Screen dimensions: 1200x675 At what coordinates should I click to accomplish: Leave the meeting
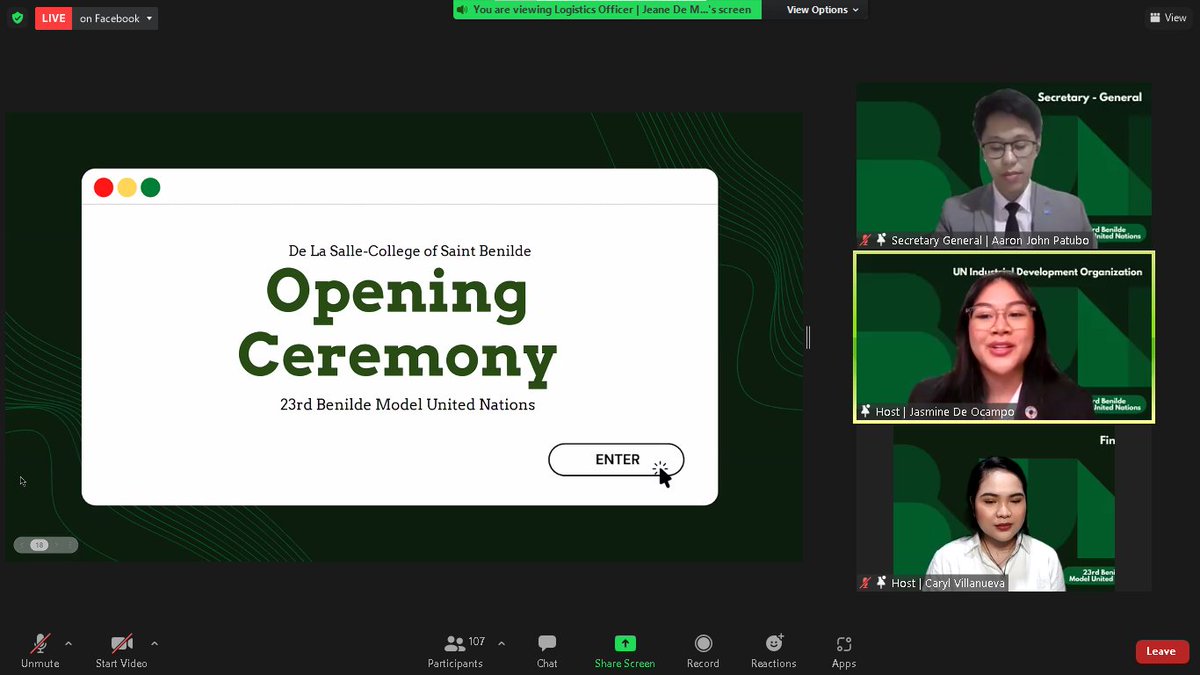(1161, 651)
